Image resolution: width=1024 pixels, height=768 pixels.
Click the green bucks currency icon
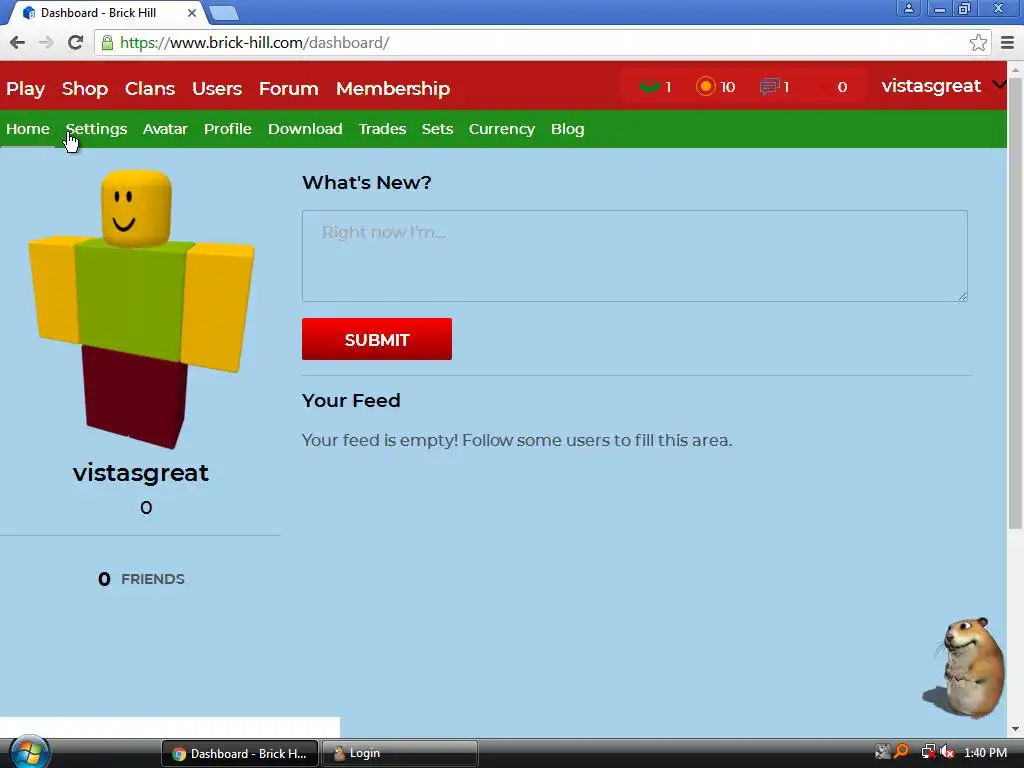(x=650, y=86)
